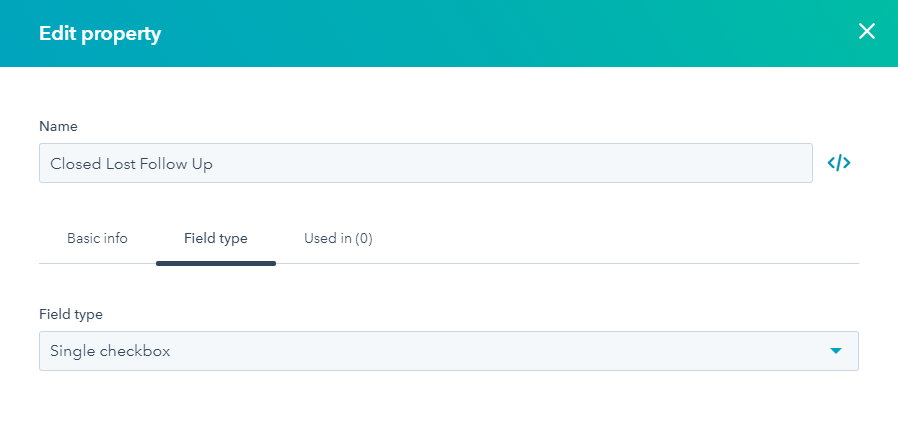Click the Single checkbox selected value
The image size is (898, 442).
(110, 352)
